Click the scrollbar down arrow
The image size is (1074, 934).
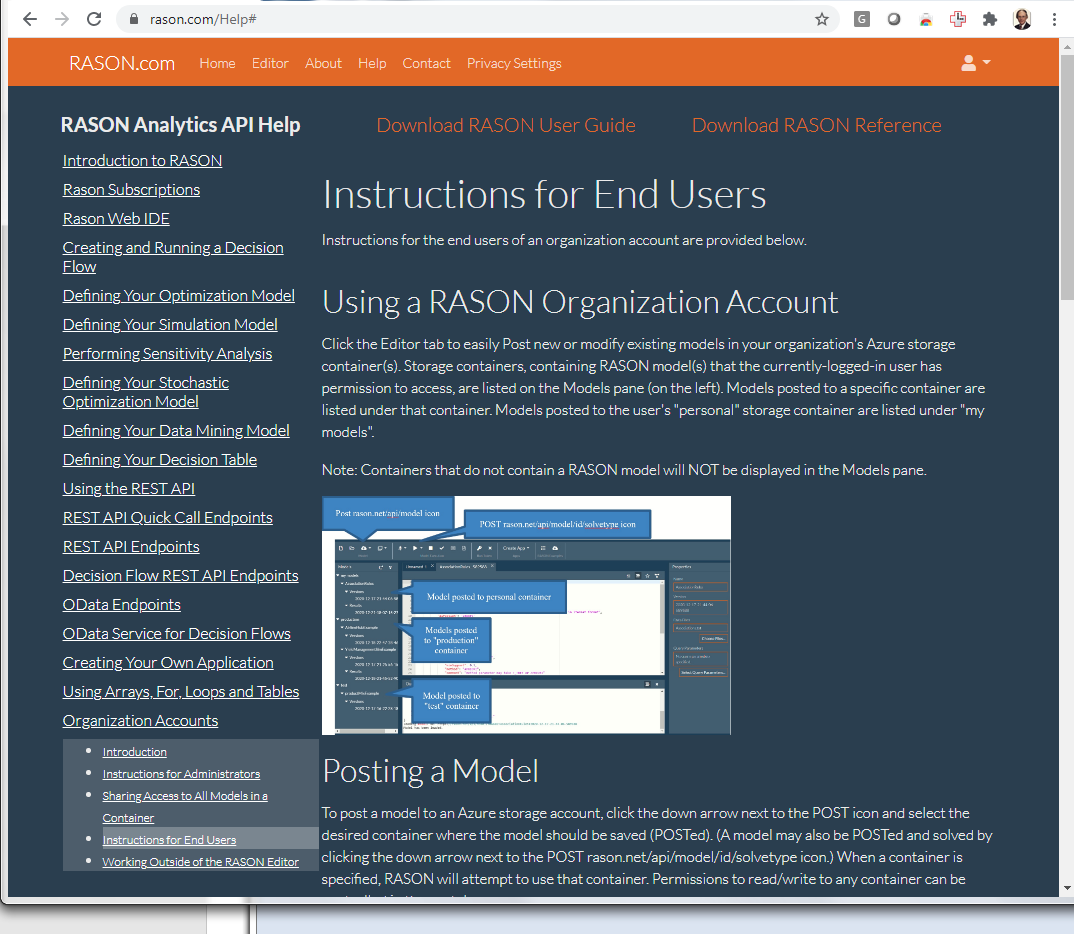click(x=1066, y=888)
